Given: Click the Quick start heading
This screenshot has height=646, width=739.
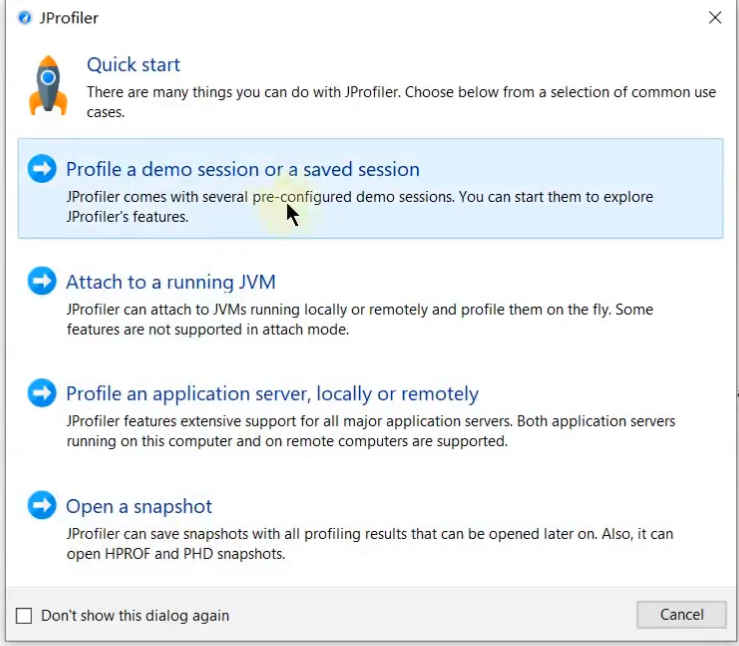Looking at the screenshot, I should (133, 65).
